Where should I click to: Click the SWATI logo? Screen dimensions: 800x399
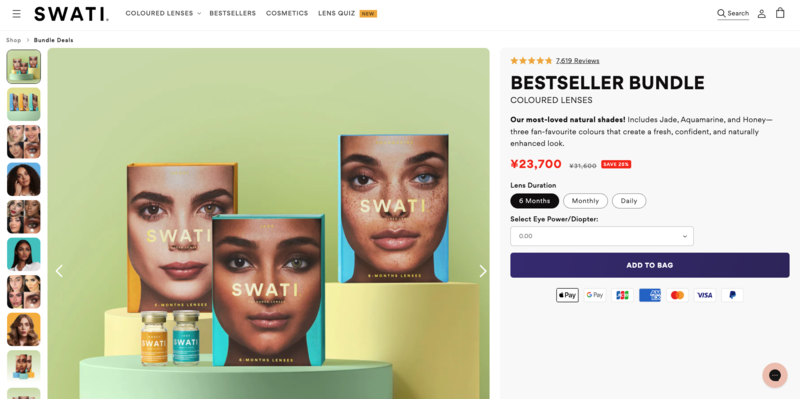point(71,14)
